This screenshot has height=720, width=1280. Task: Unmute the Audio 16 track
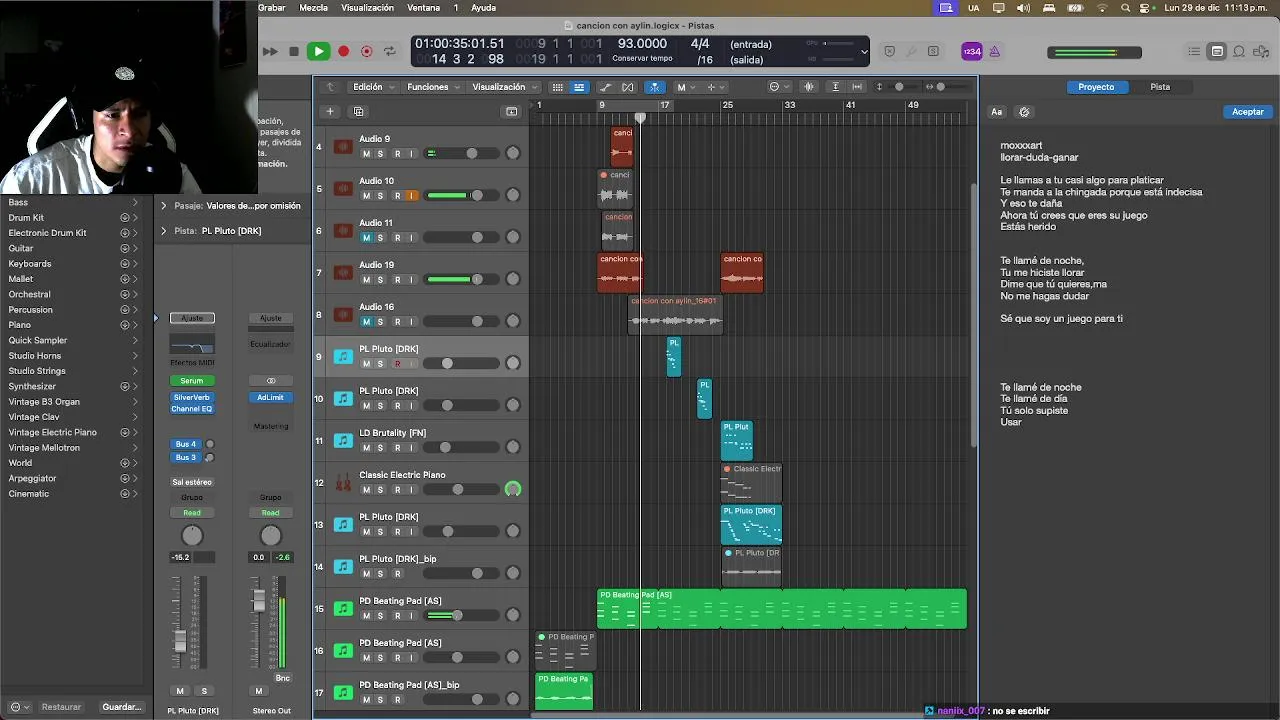click(x=366, y=322)
